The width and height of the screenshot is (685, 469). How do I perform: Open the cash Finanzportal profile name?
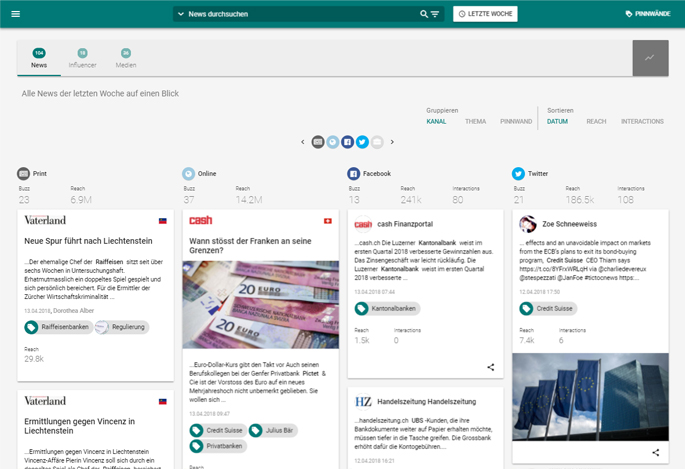(405, 224)
